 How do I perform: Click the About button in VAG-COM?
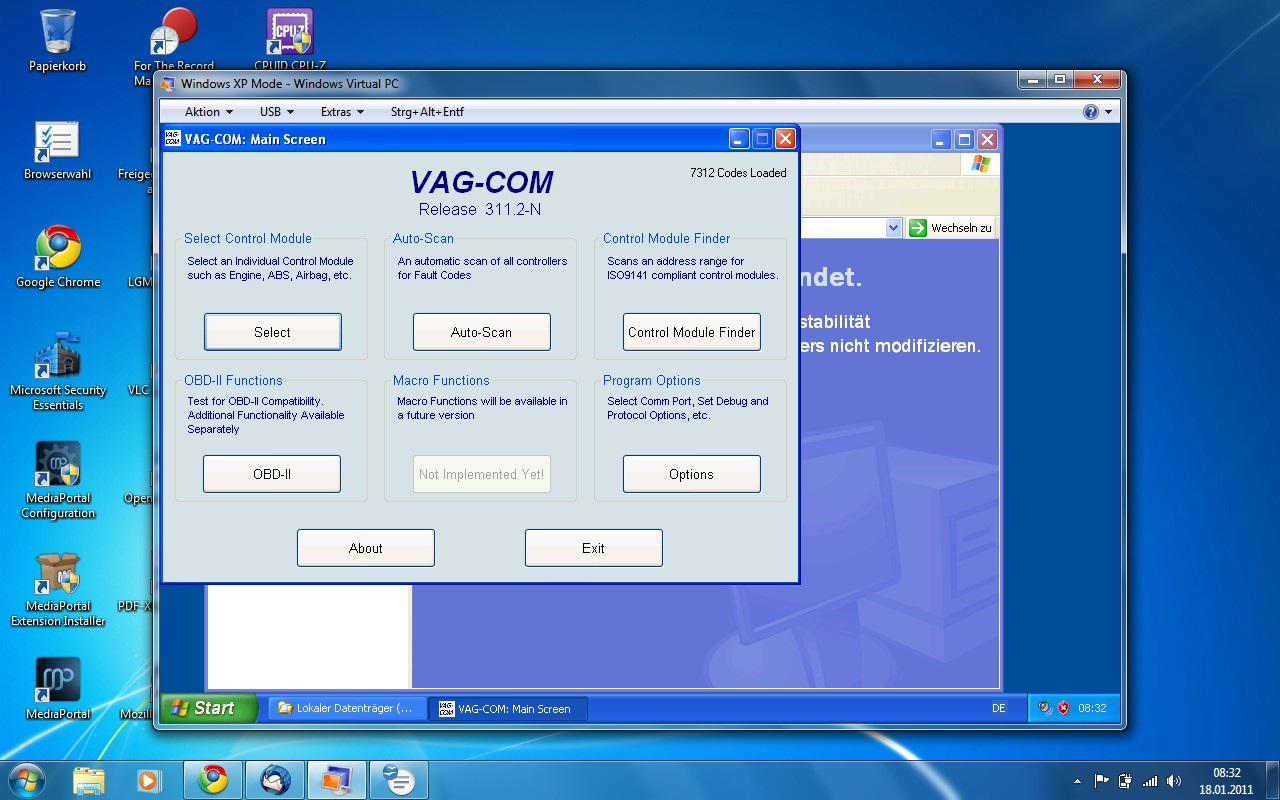click(366, 548)
